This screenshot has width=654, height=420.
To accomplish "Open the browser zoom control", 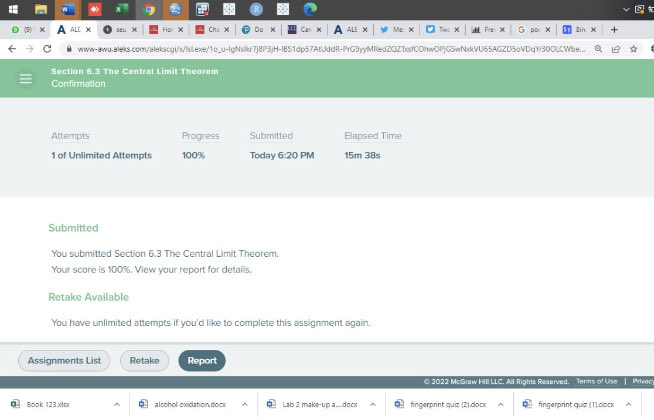I will [x=598, y=49].
